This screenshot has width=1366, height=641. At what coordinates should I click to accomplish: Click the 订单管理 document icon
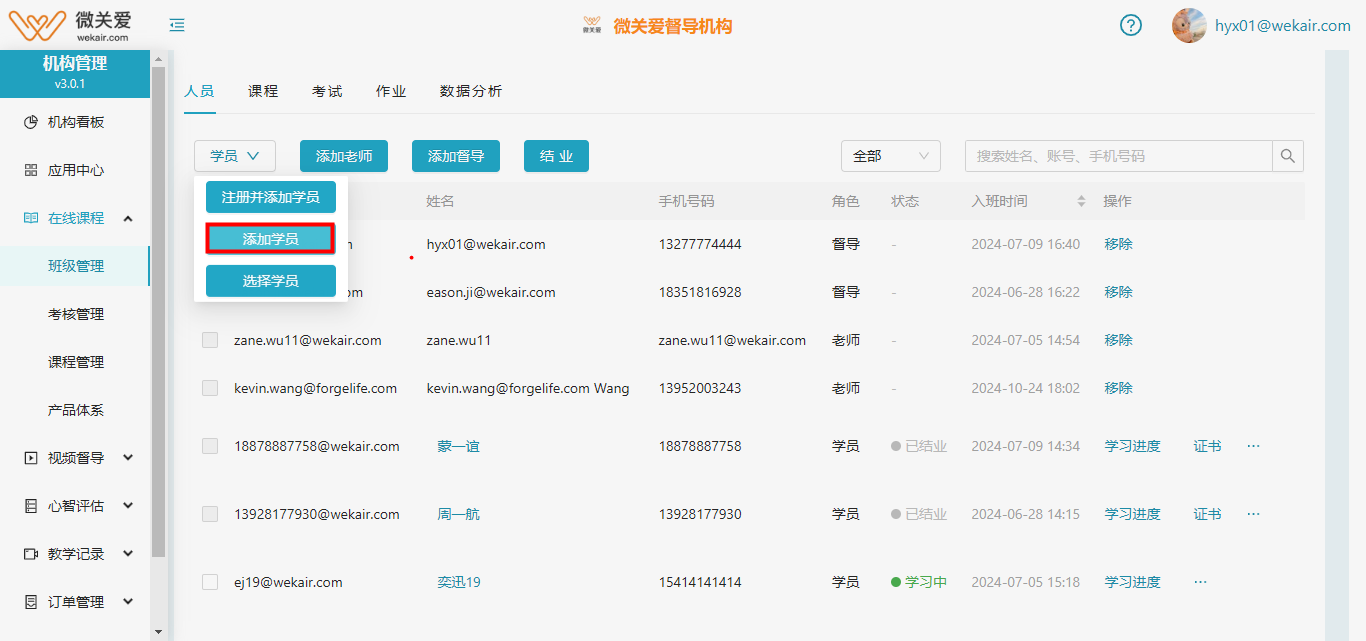point(31,602)
